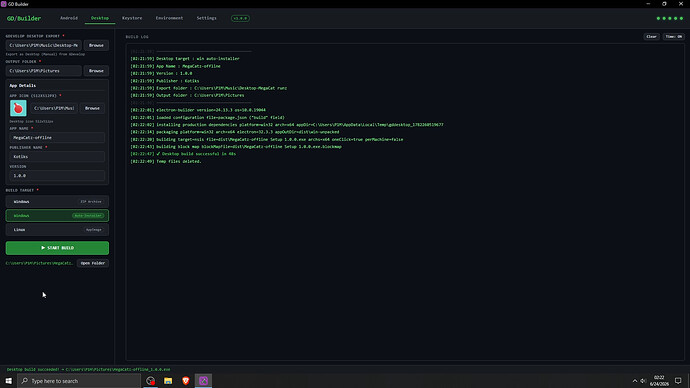Click log line 'Export folder' path

209,88
